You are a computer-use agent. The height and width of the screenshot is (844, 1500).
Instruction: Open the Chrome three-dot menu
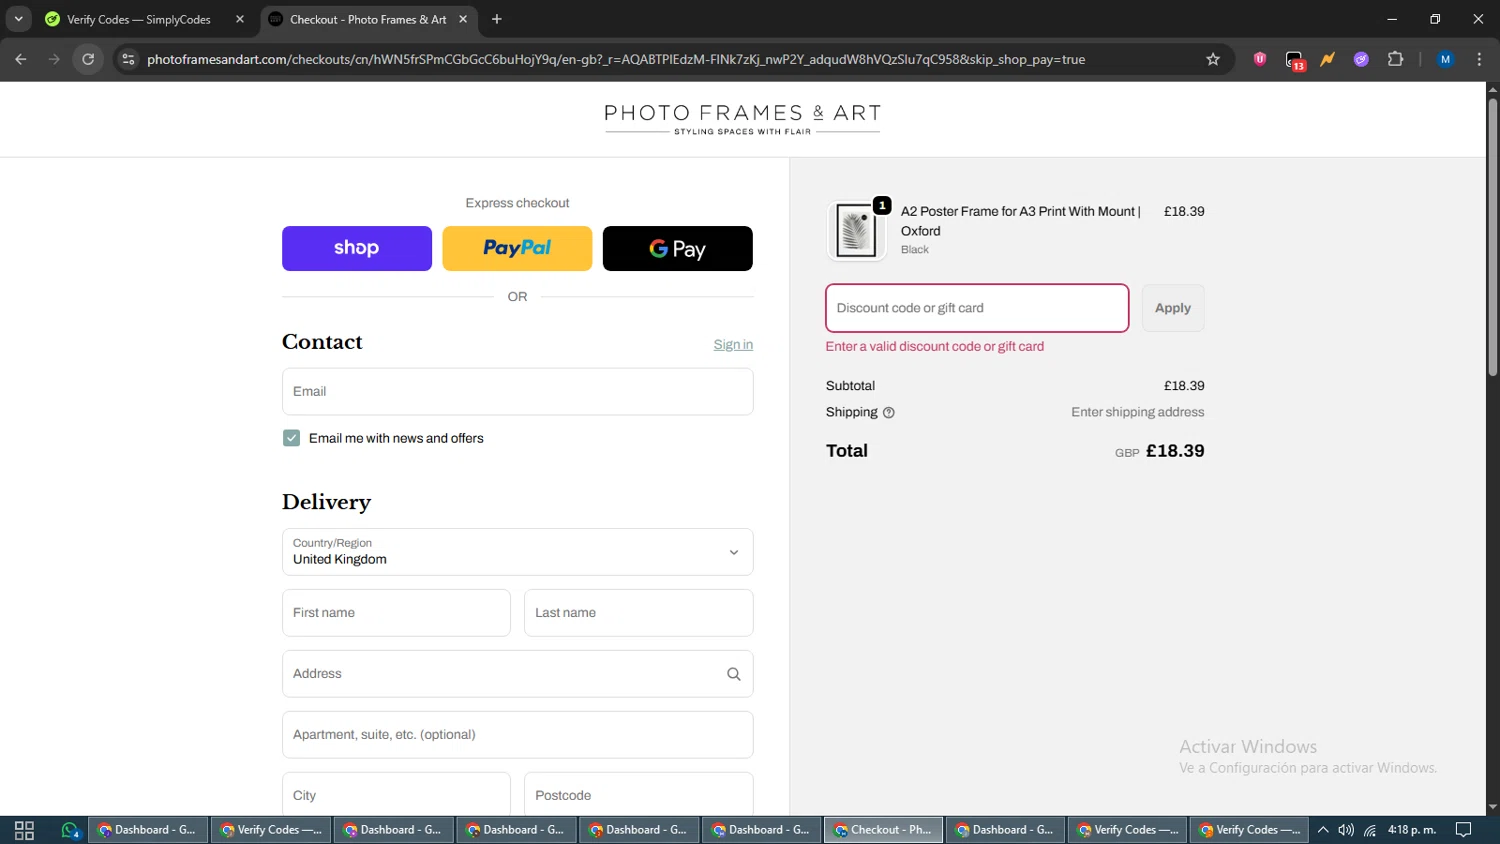tap(1479, 60)
